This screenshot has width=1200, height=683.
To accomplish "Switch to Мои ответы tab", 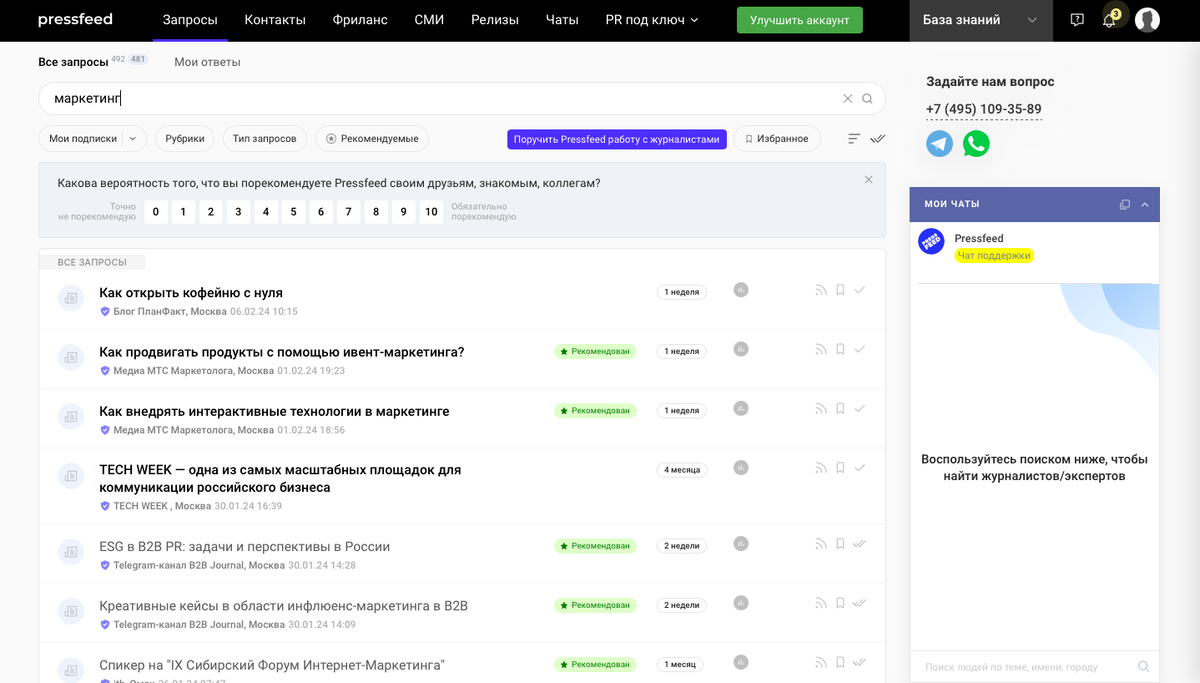I will [207, 62].
